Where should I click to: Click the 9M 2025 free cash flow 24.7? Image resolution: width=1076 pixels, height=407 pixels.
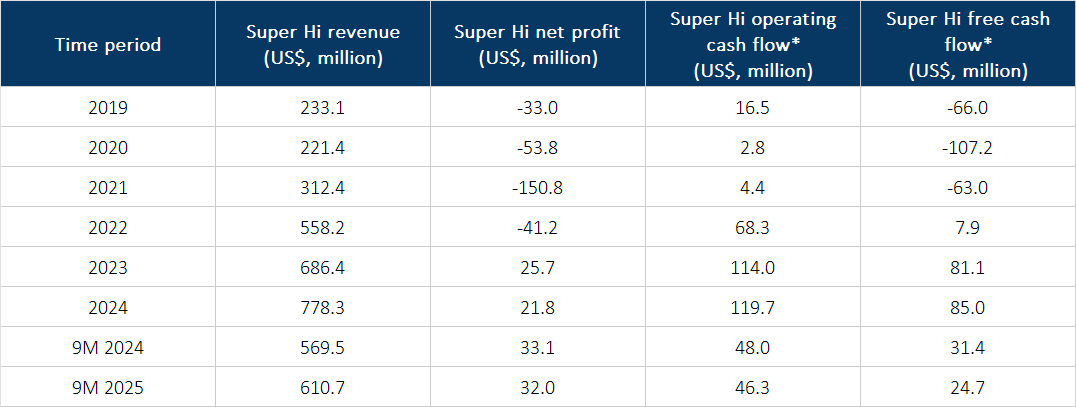[x=968, y=387]
